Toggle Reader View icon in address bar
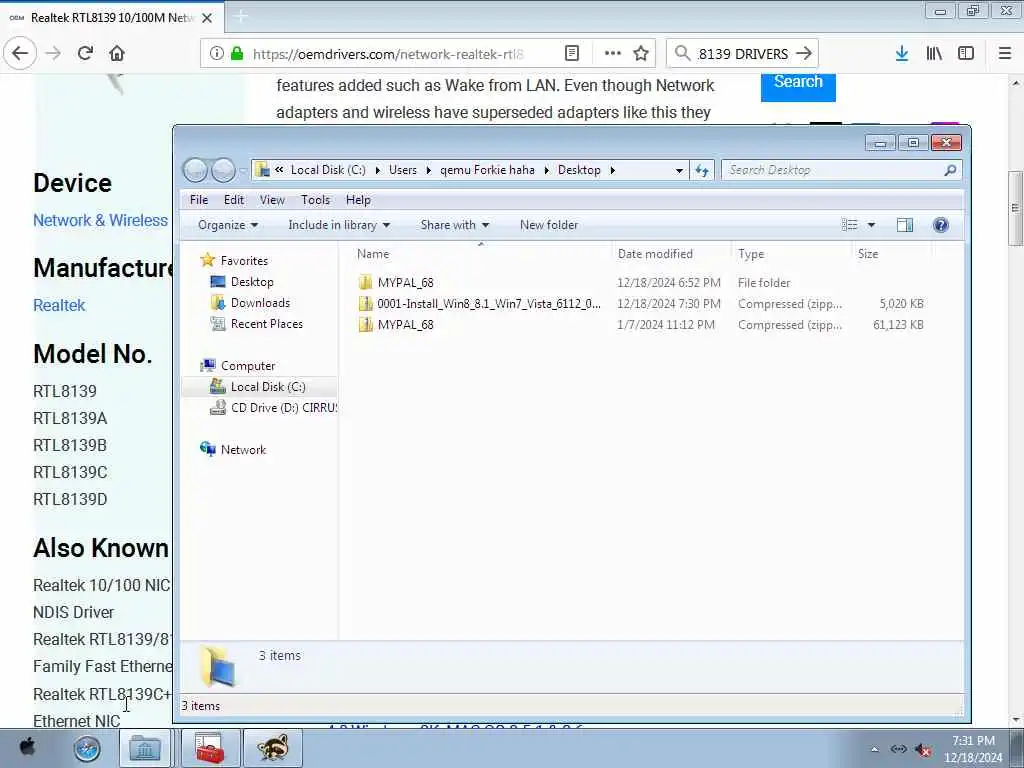Image resolution: width=1024 pixels, height=768 pixels. tap(571, 54)
